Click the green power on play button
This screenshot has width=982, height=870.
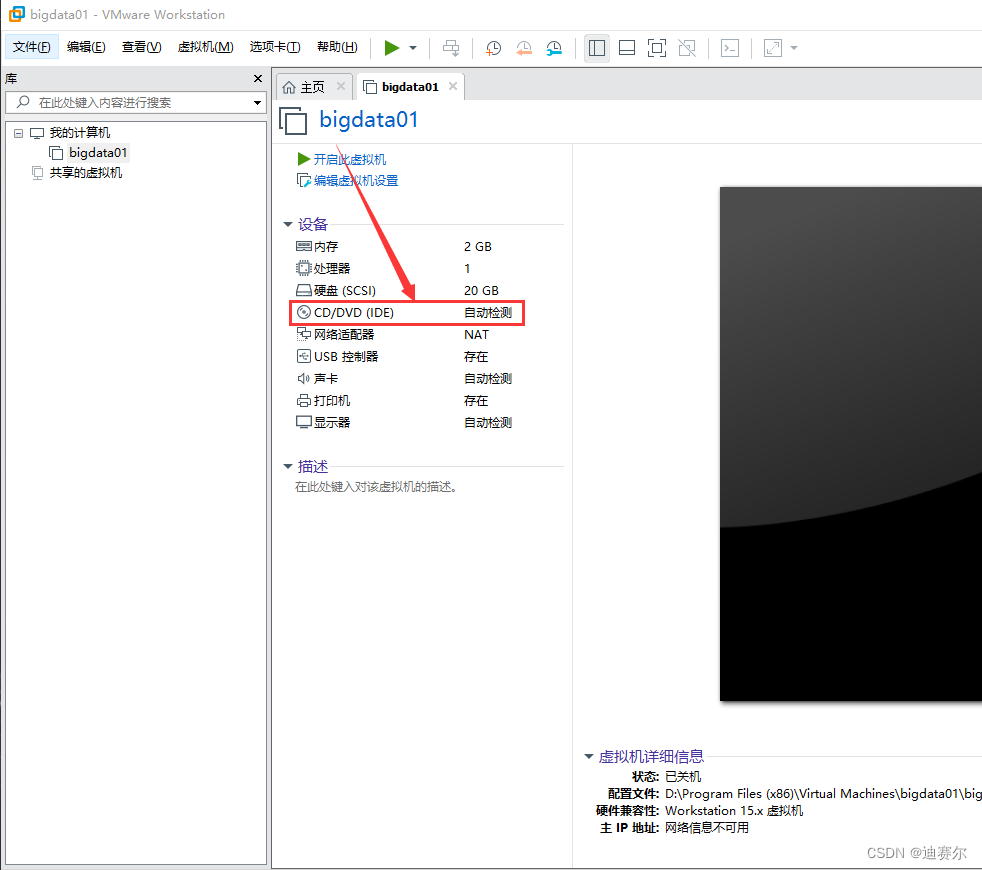(x=391, y=48)
